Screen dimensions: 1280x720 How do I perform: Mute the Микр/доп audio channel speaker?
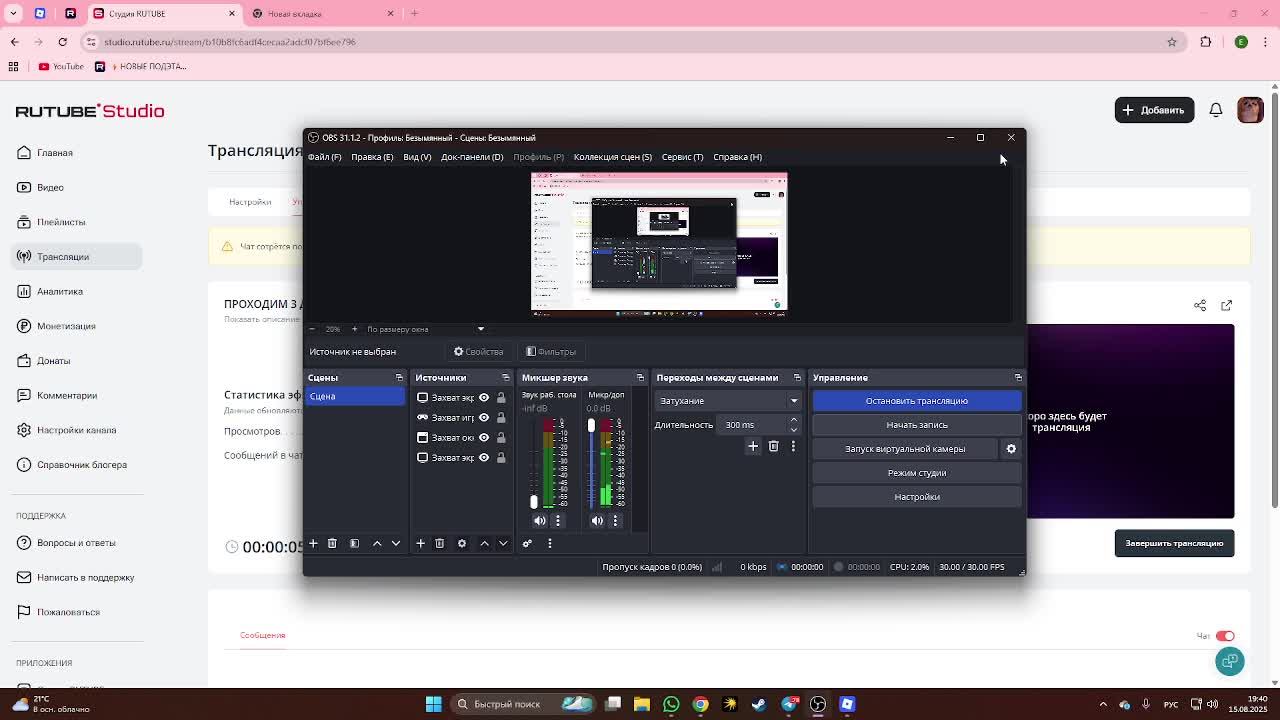[597, 520]
